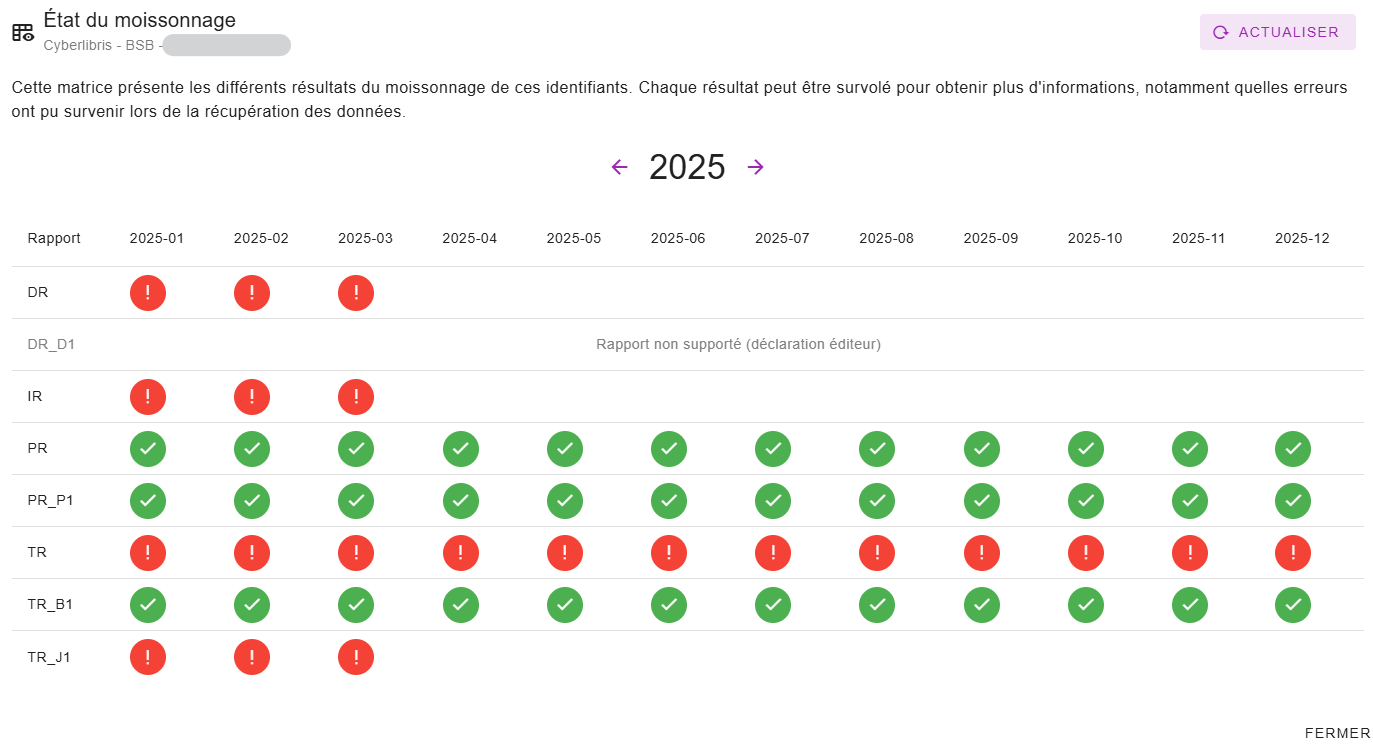Click FERMER to close the dialog

click(1335, 733)
